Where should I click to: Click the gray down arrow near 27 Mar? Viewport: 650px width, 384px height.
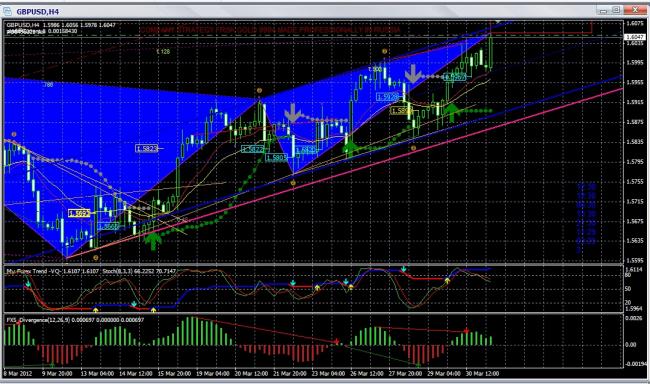coord(413,73)
